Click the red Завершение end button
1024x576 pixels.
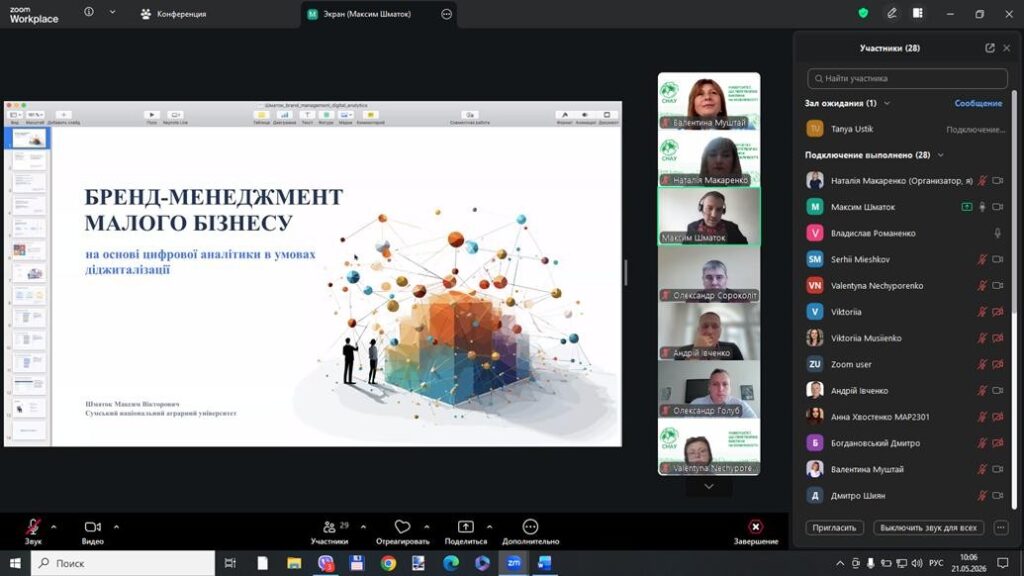pos(756,531)
